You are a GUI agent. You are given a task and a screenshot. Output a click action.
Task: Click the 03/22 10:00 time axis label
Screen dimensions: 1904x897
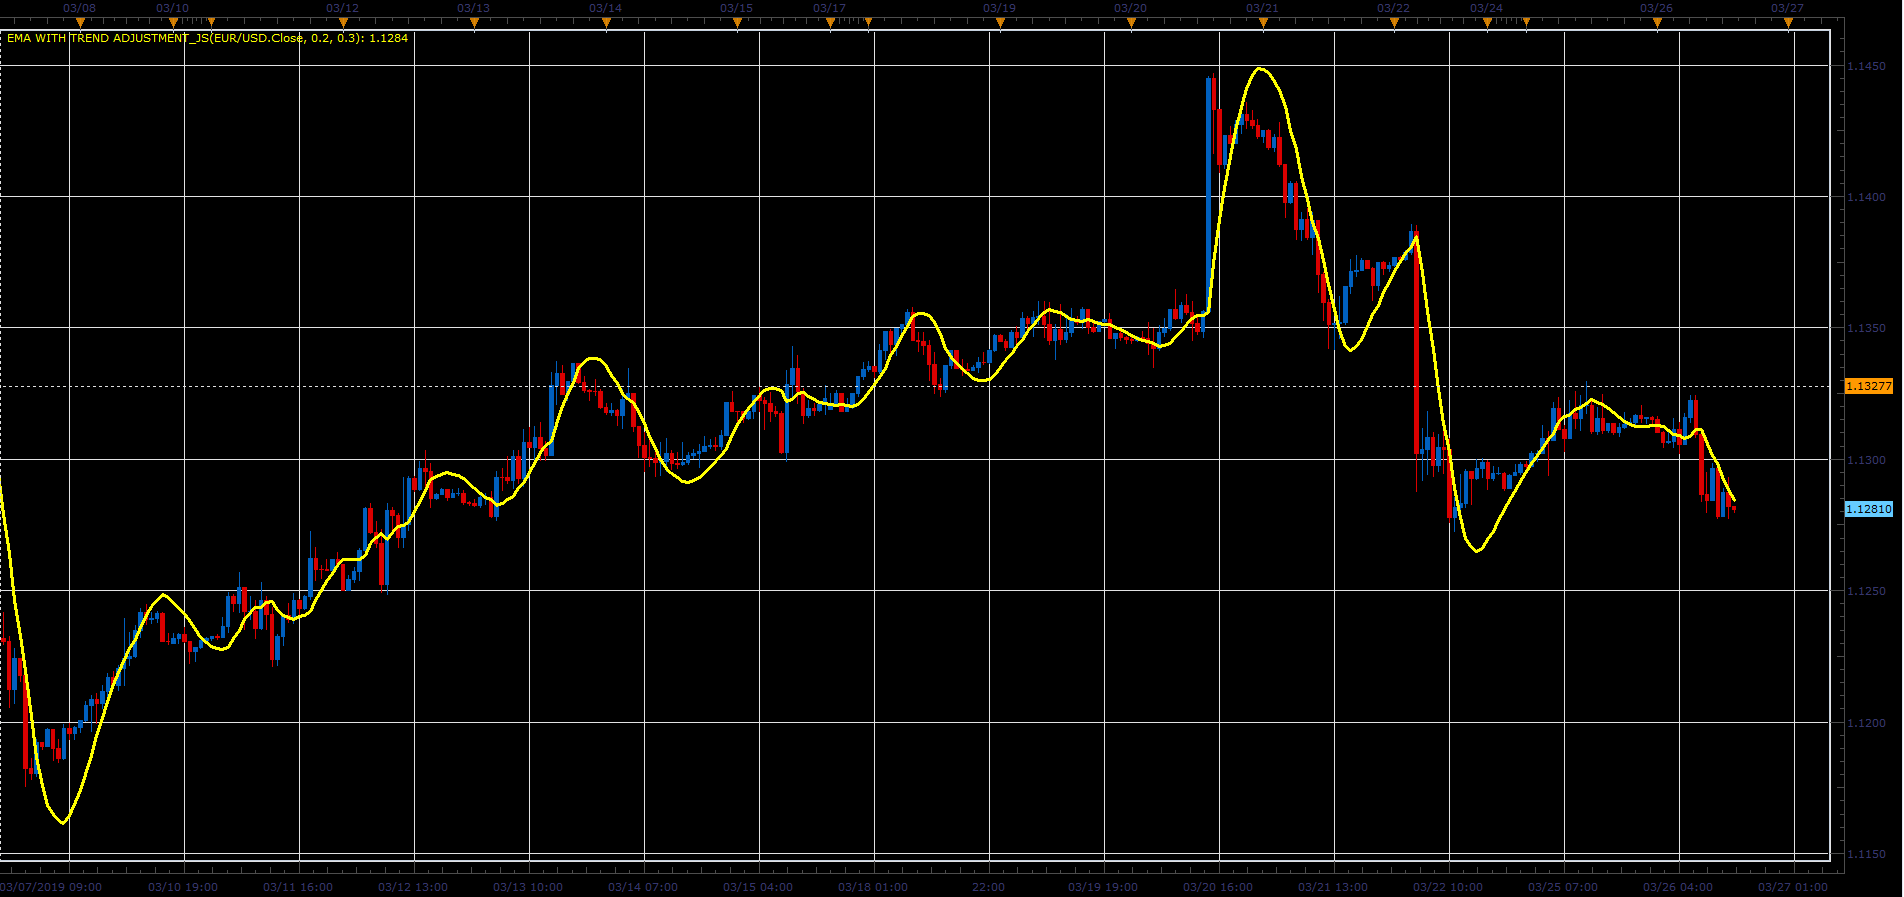click(1448, 887)
